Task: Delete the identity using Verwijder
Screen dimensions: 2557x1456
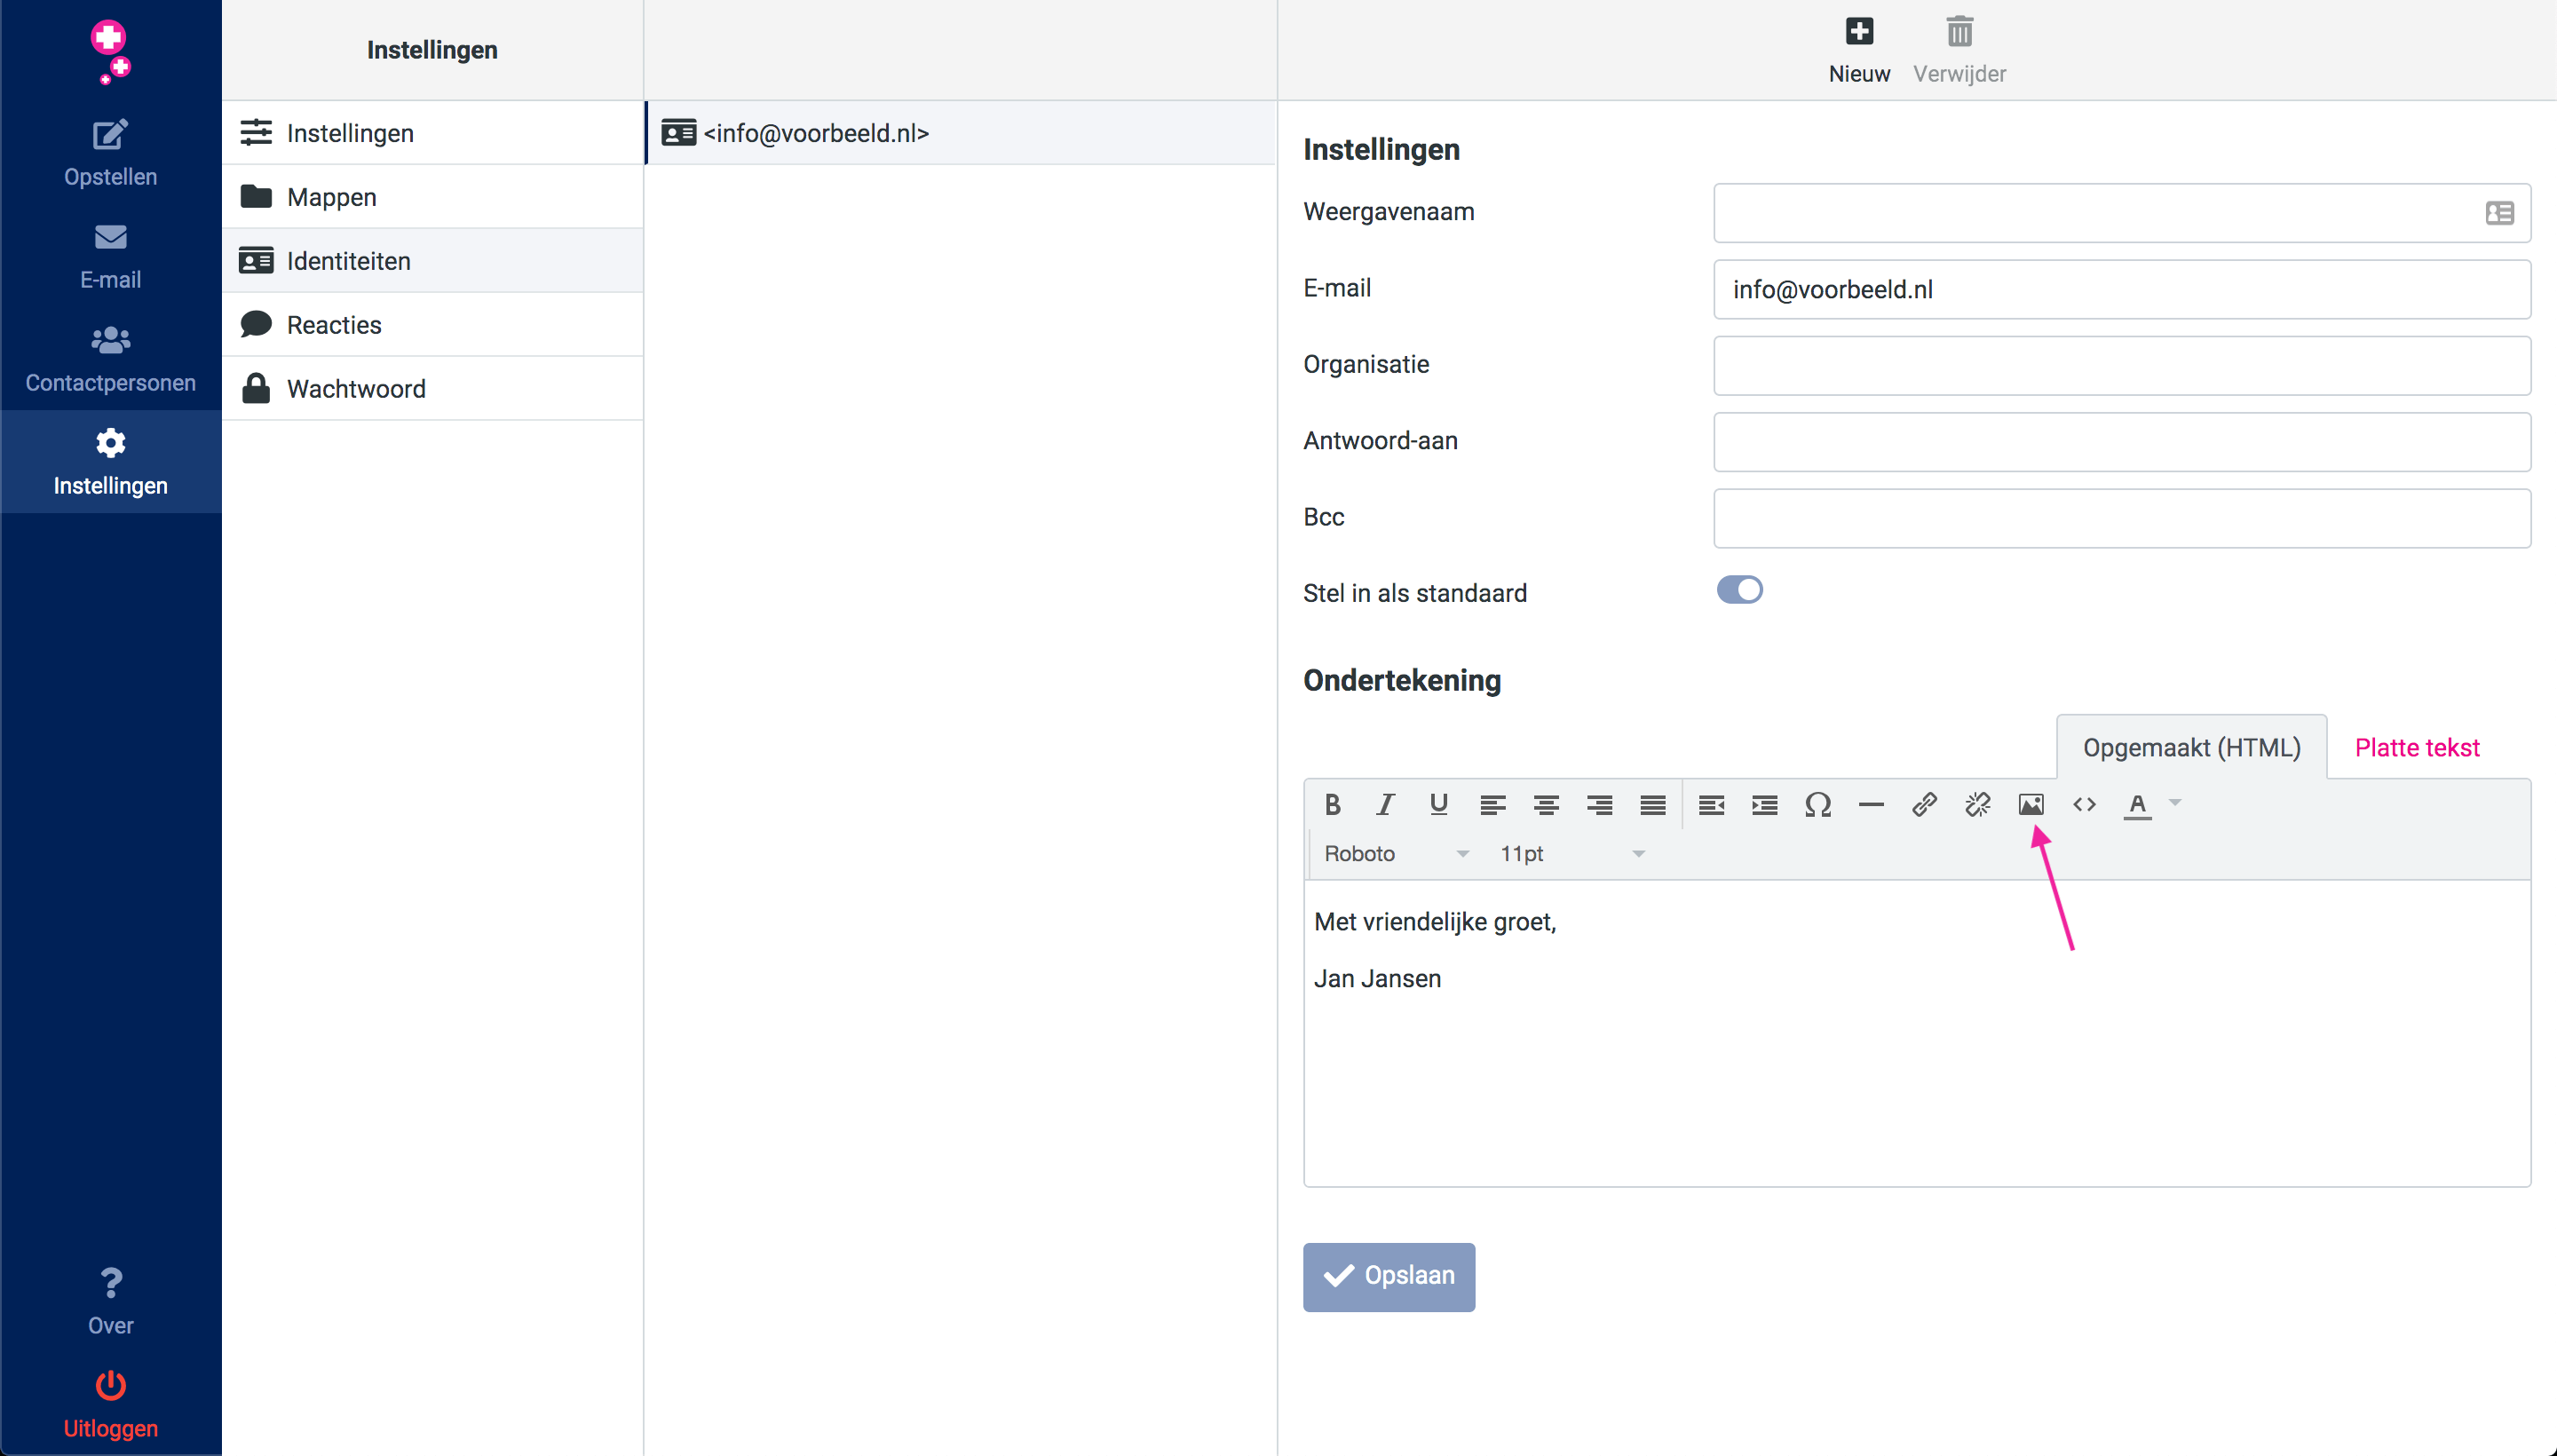Action: 1957,45
